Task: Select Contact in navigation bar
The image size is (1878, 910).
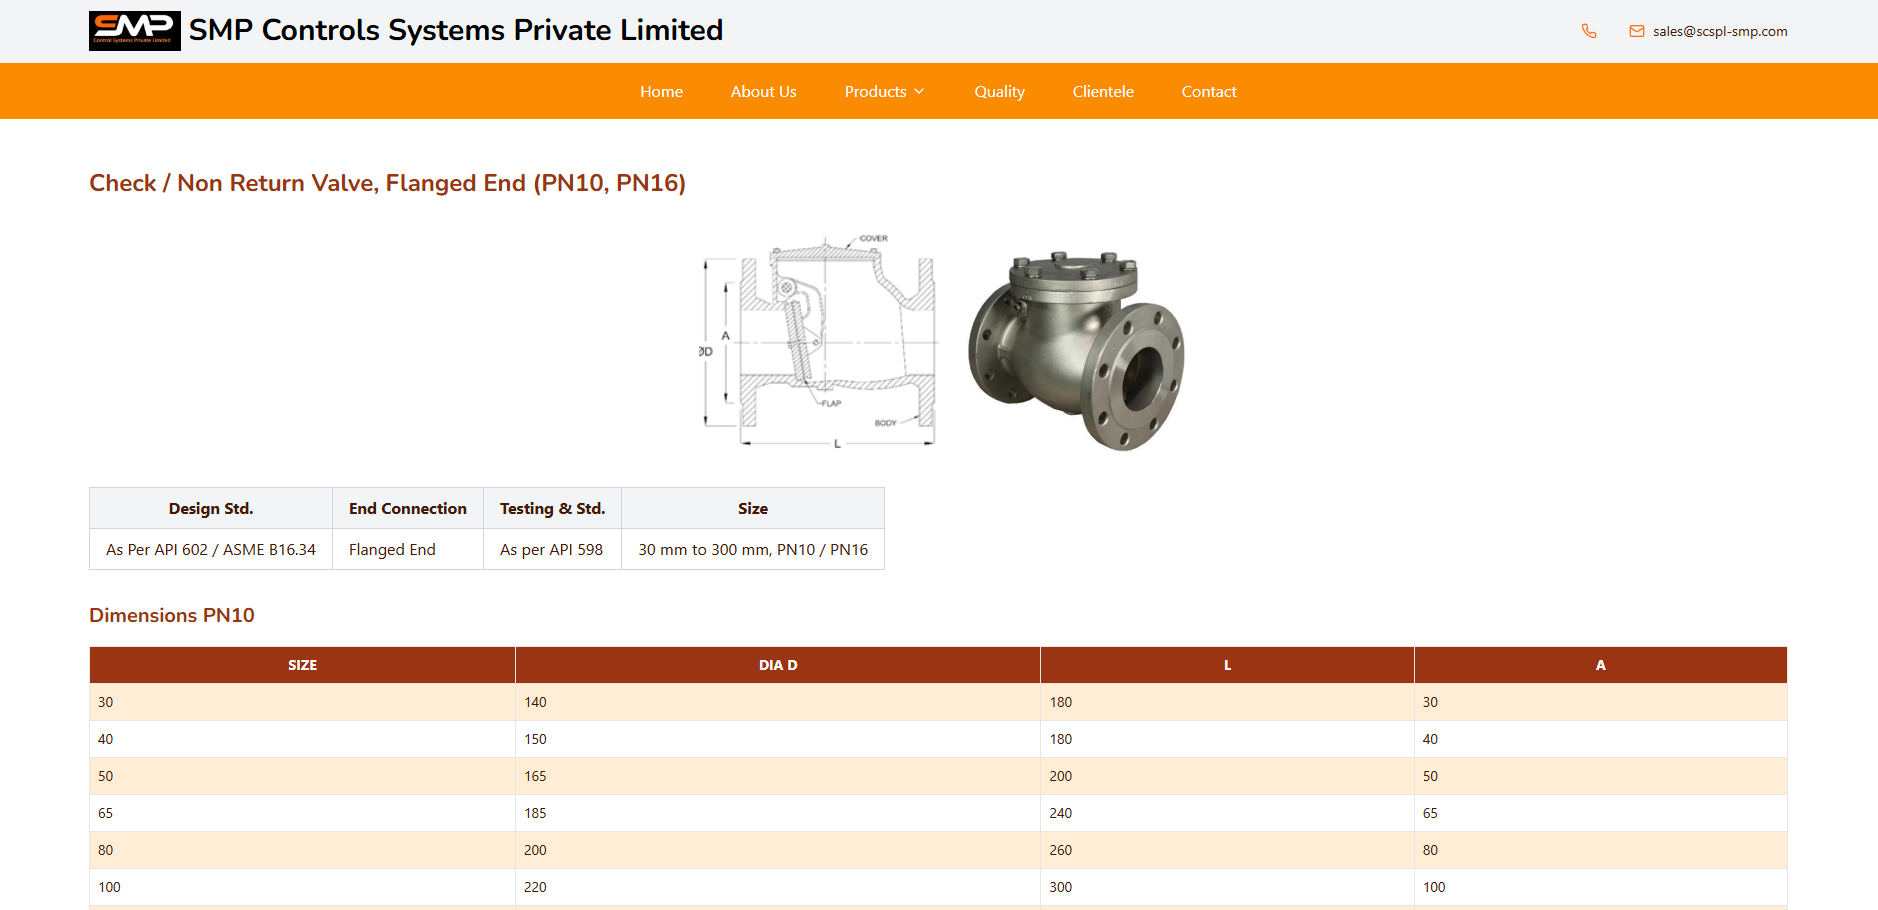Action: [1208, 92]
